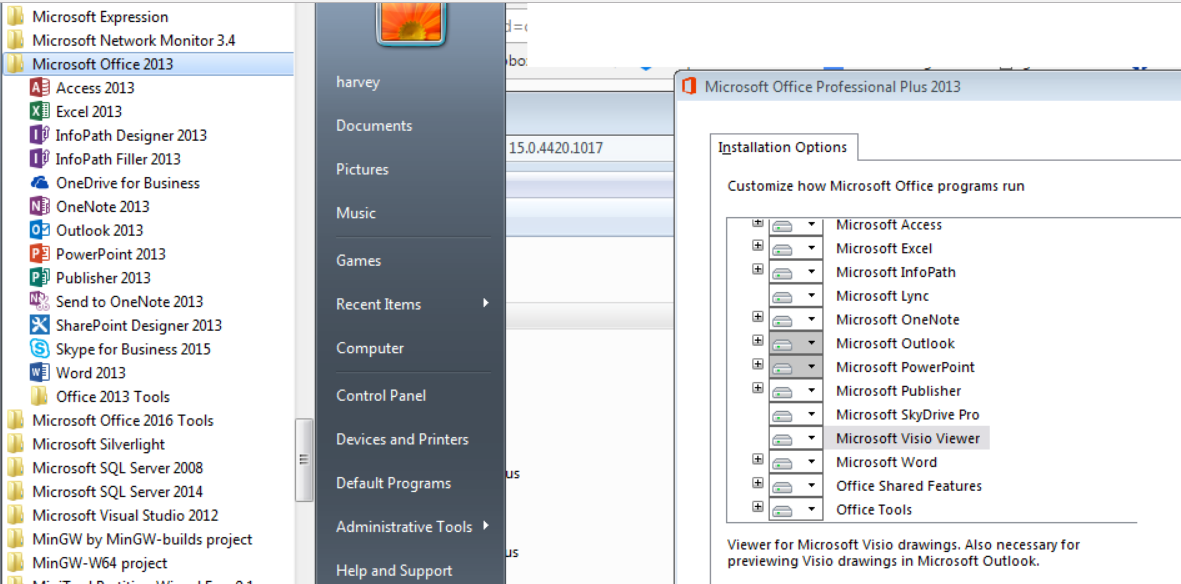The width and height of the screenshot is (1181, 584).
Task: Open Devices and Printers
Action: point(402,439)
